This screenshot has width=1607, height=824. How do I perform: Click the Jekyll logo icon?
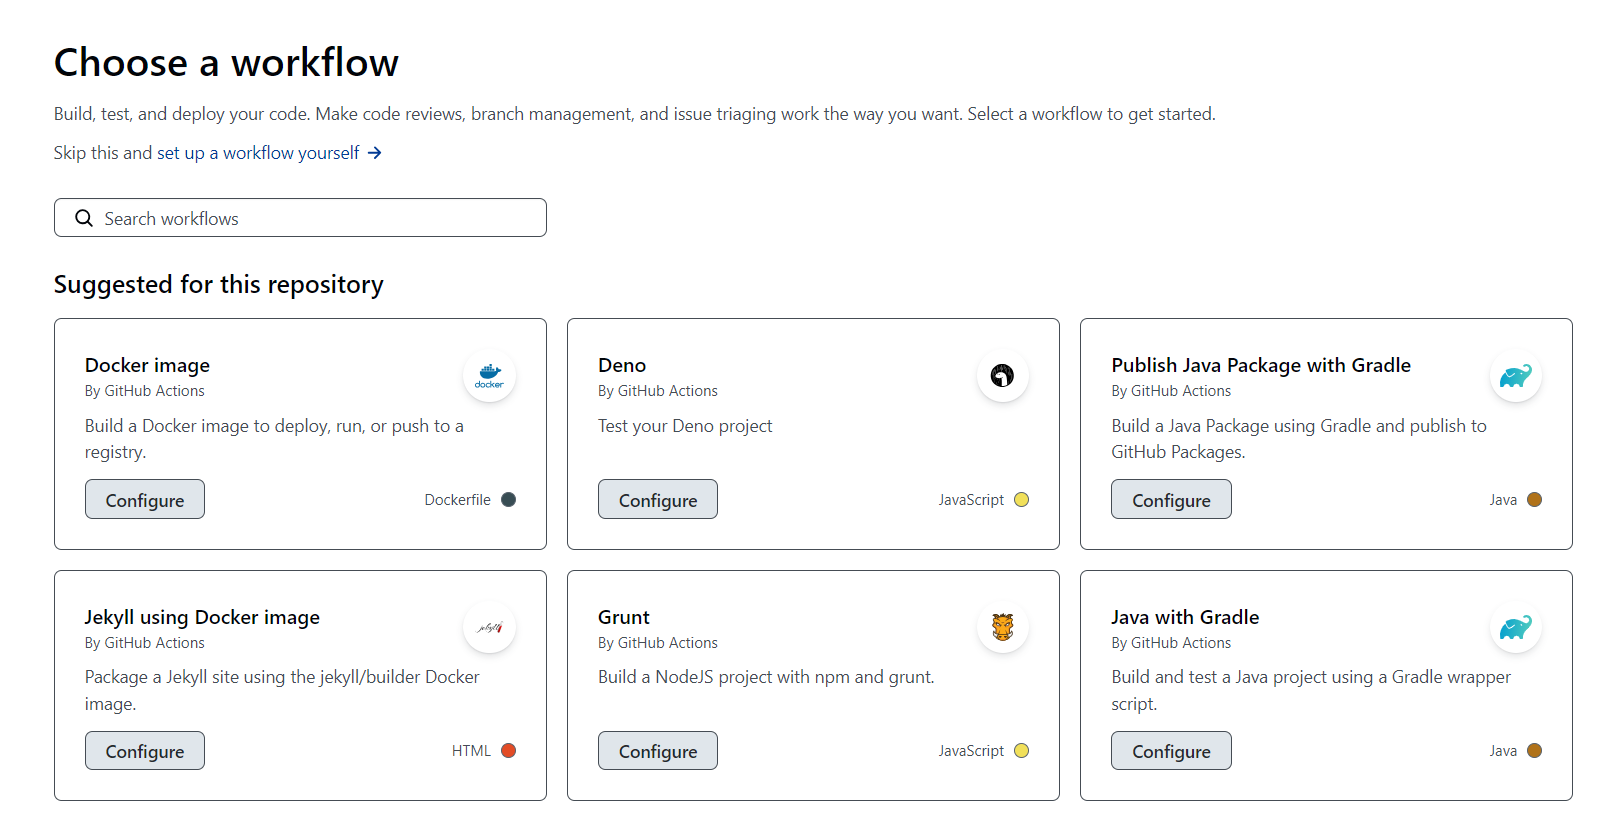(489, 627)
